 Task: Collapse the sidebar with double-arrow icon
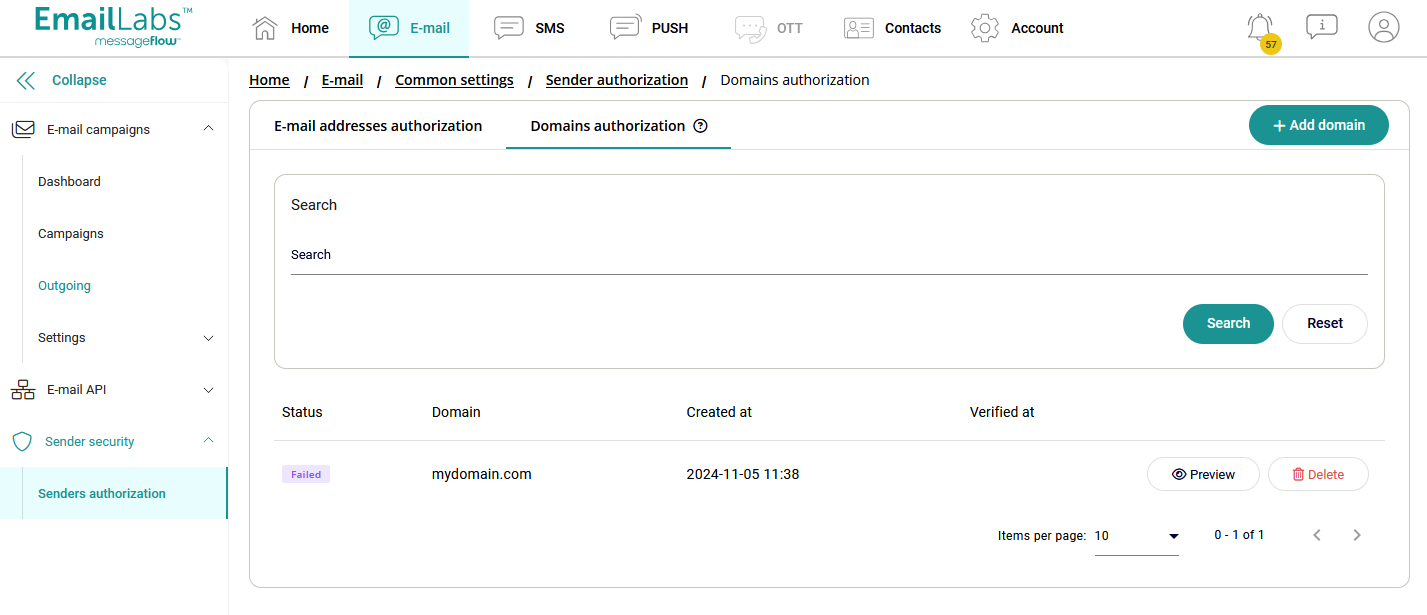26,80
